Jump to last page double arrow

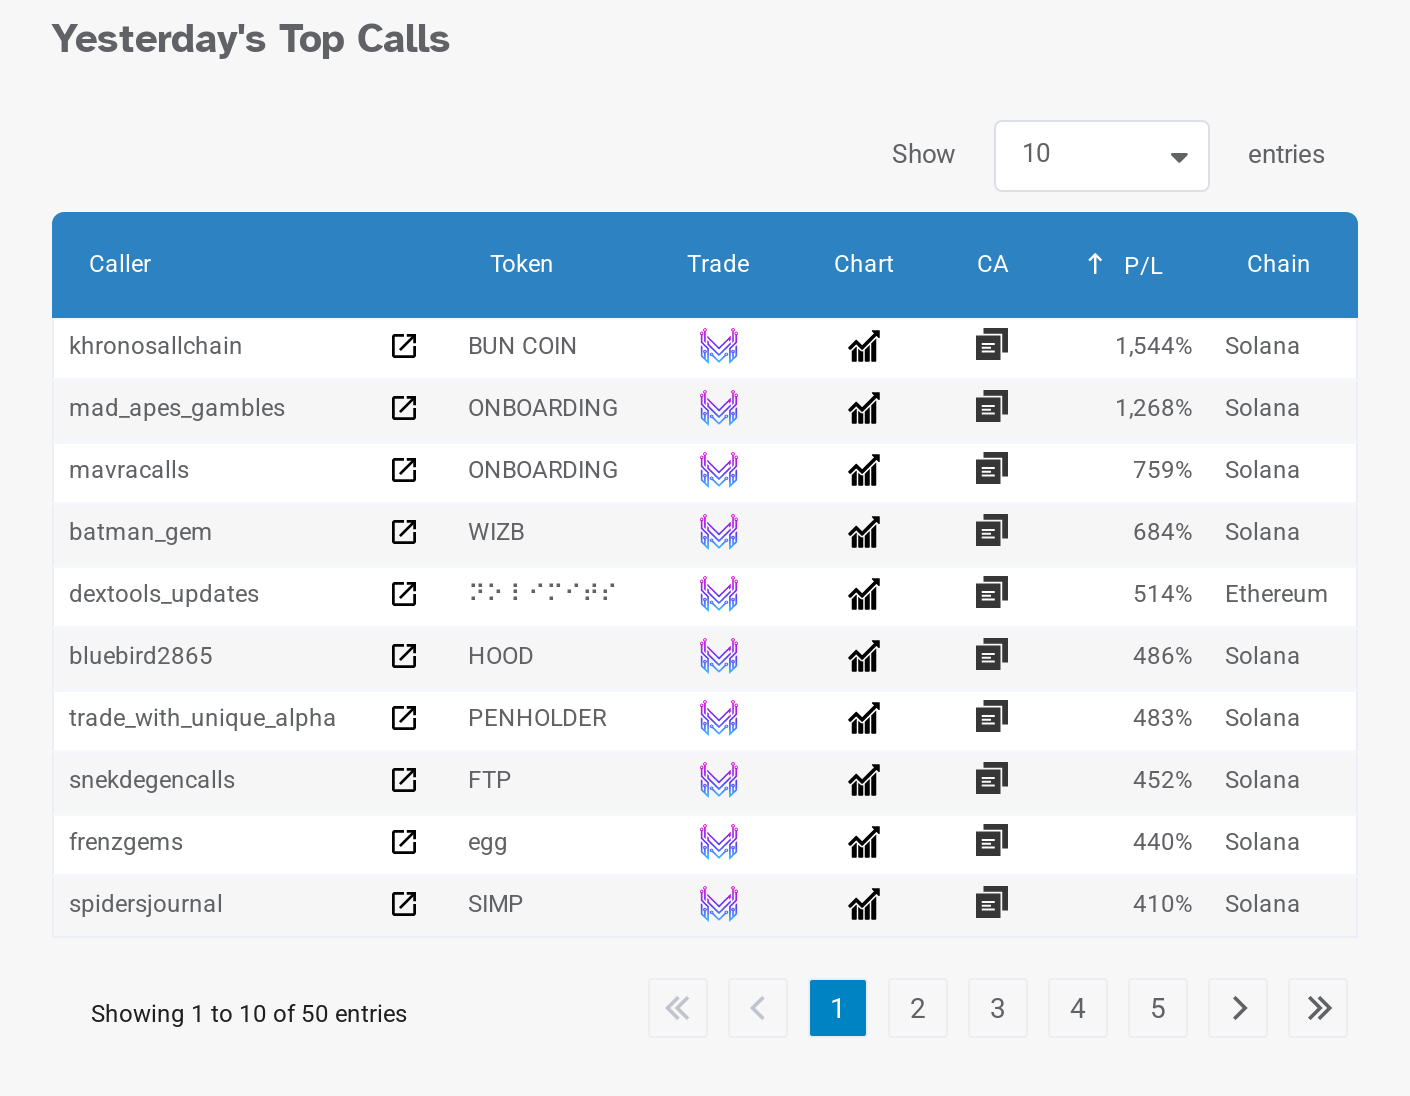coord(1318,1008)
